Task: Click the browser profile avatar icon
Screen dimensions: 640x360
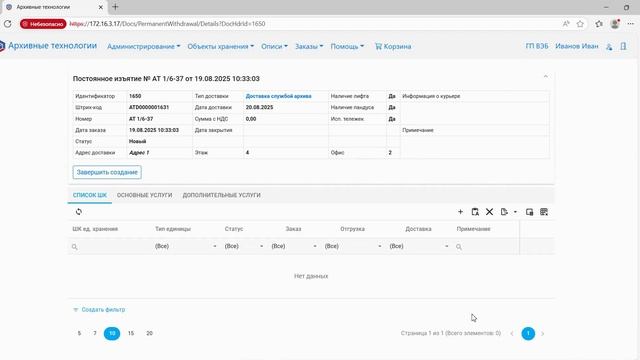Action: coord(615,24)
